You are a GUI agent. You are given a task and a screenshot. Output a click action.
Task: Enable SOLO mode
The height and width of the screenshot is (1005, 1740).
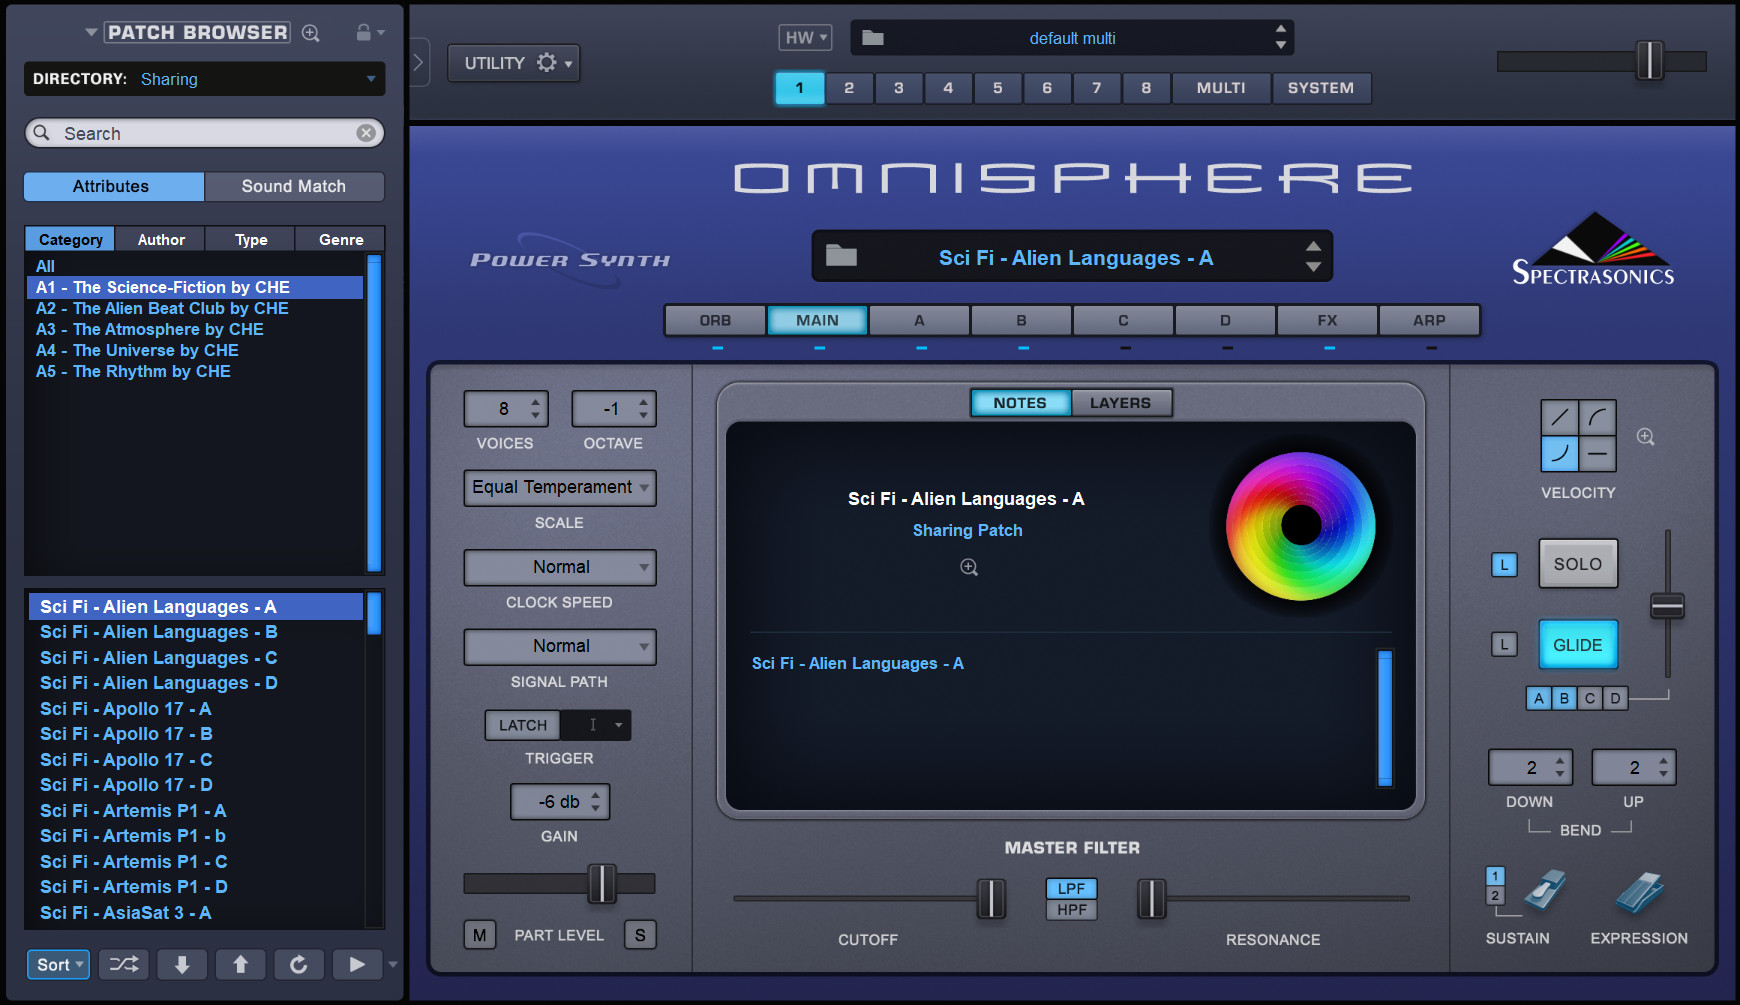[x=1578, y=564]
